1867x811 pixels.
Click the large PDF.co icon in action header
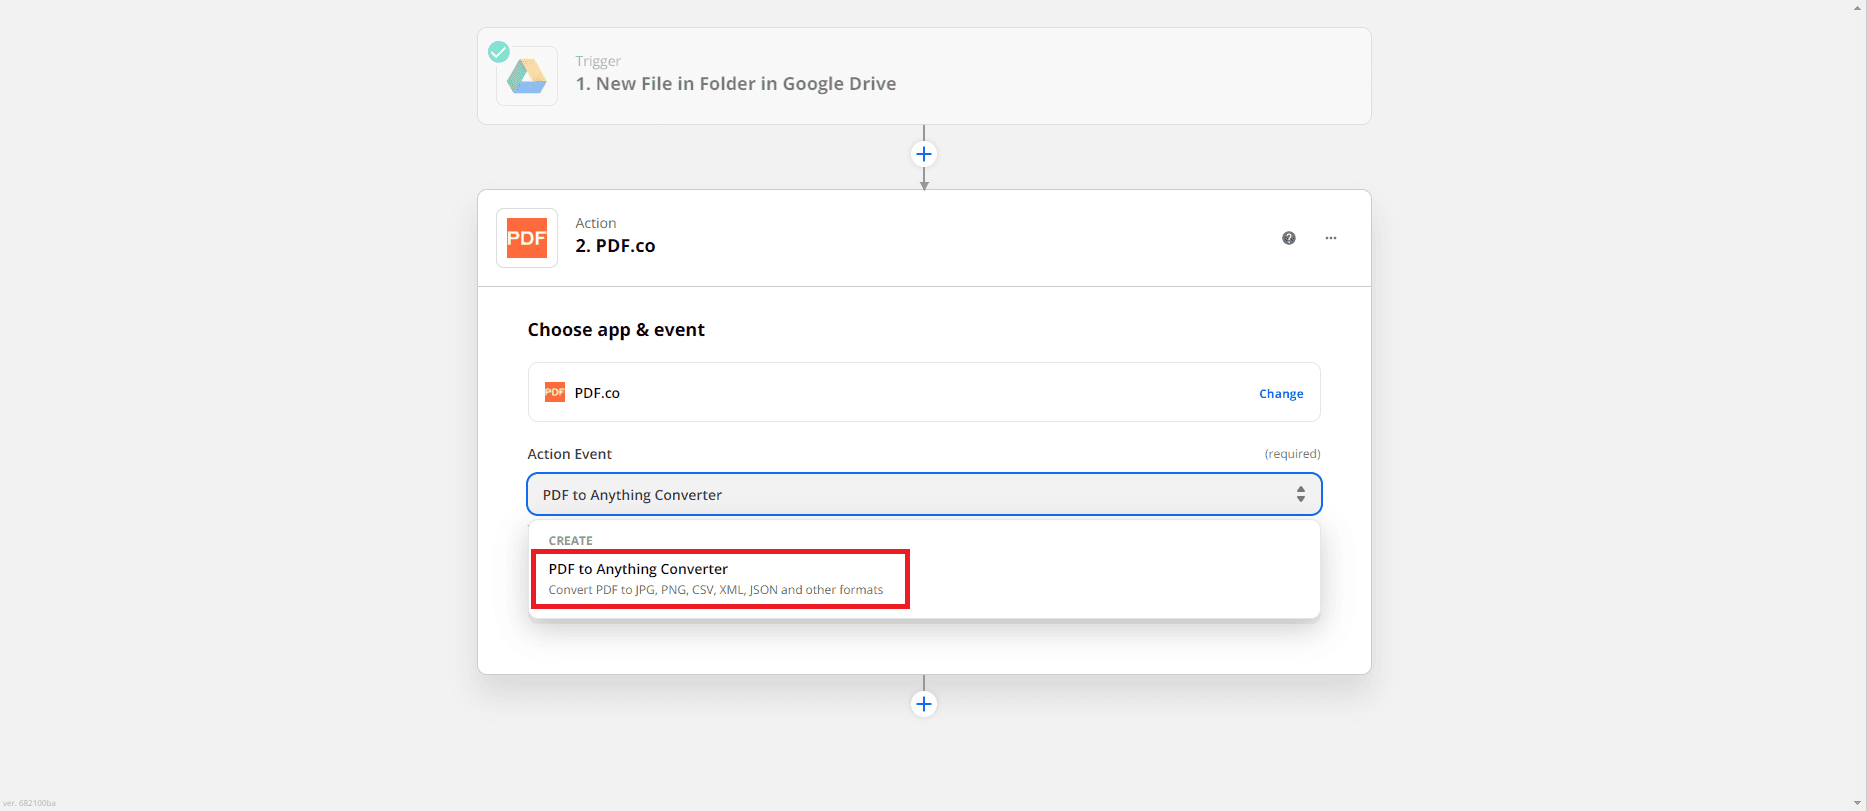pyautogui.click(x=527, y=238)
